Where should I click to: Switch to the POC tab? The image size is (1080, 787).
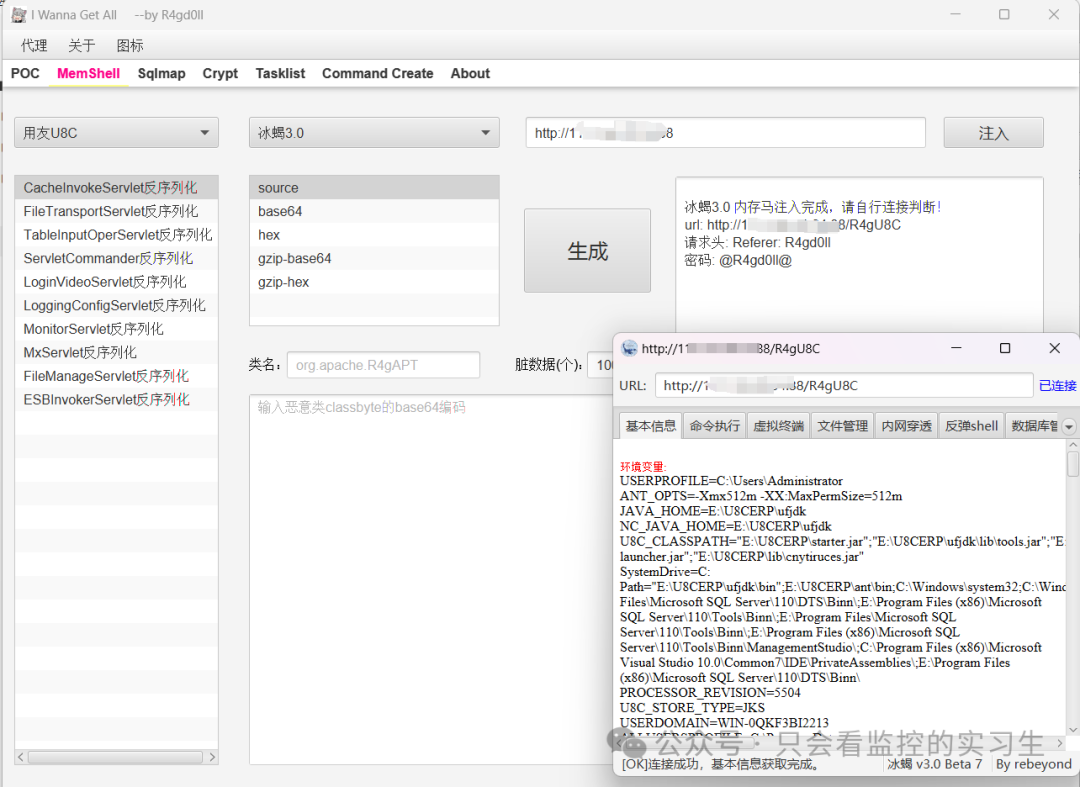point(25,73)
